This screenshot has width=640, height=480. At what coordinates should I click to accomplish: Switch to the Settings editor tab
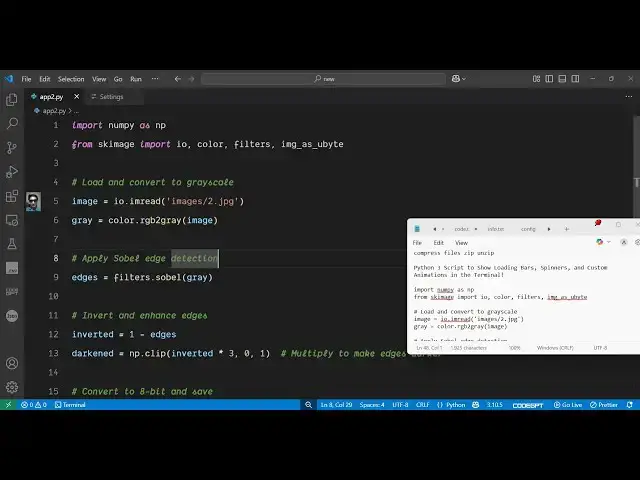(112, 97)
